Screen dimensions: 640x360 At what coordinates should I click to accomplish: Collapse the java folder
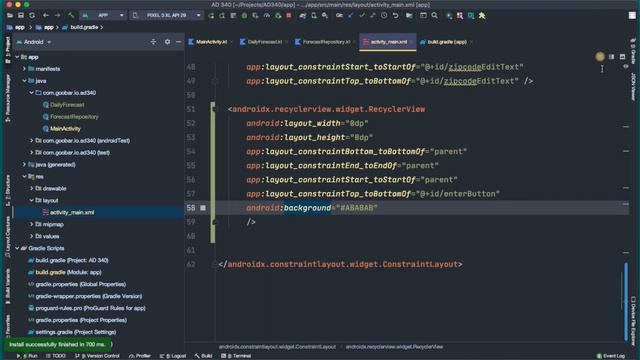tap(24, 81)
